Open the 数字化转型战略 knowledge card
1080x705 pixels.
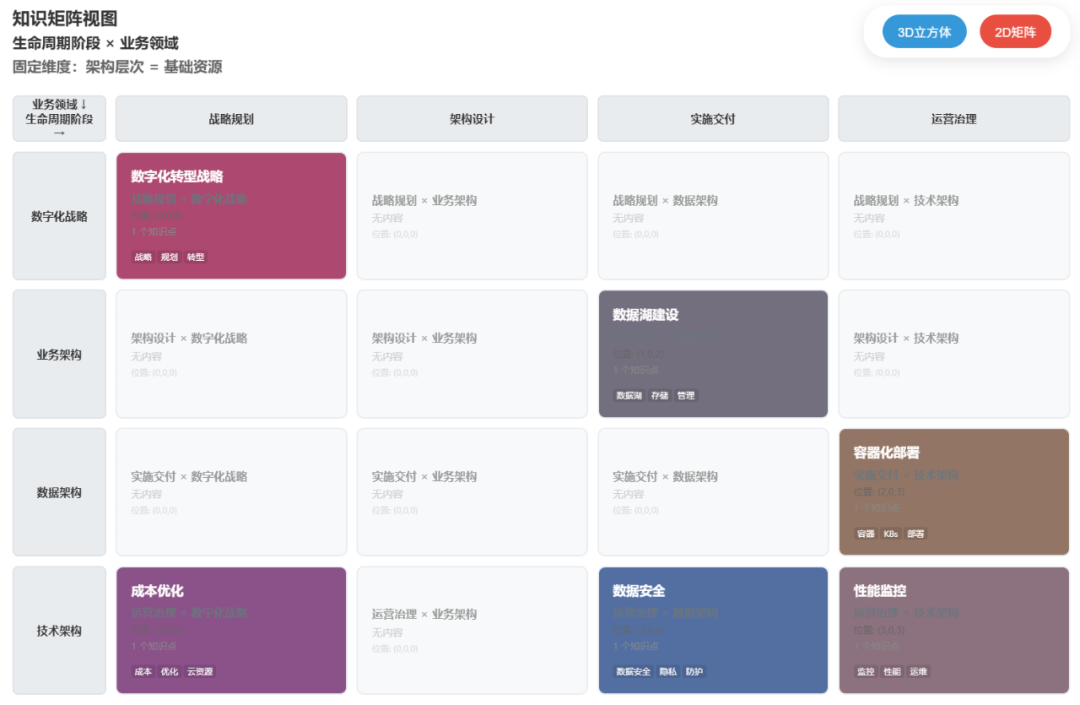231,216
